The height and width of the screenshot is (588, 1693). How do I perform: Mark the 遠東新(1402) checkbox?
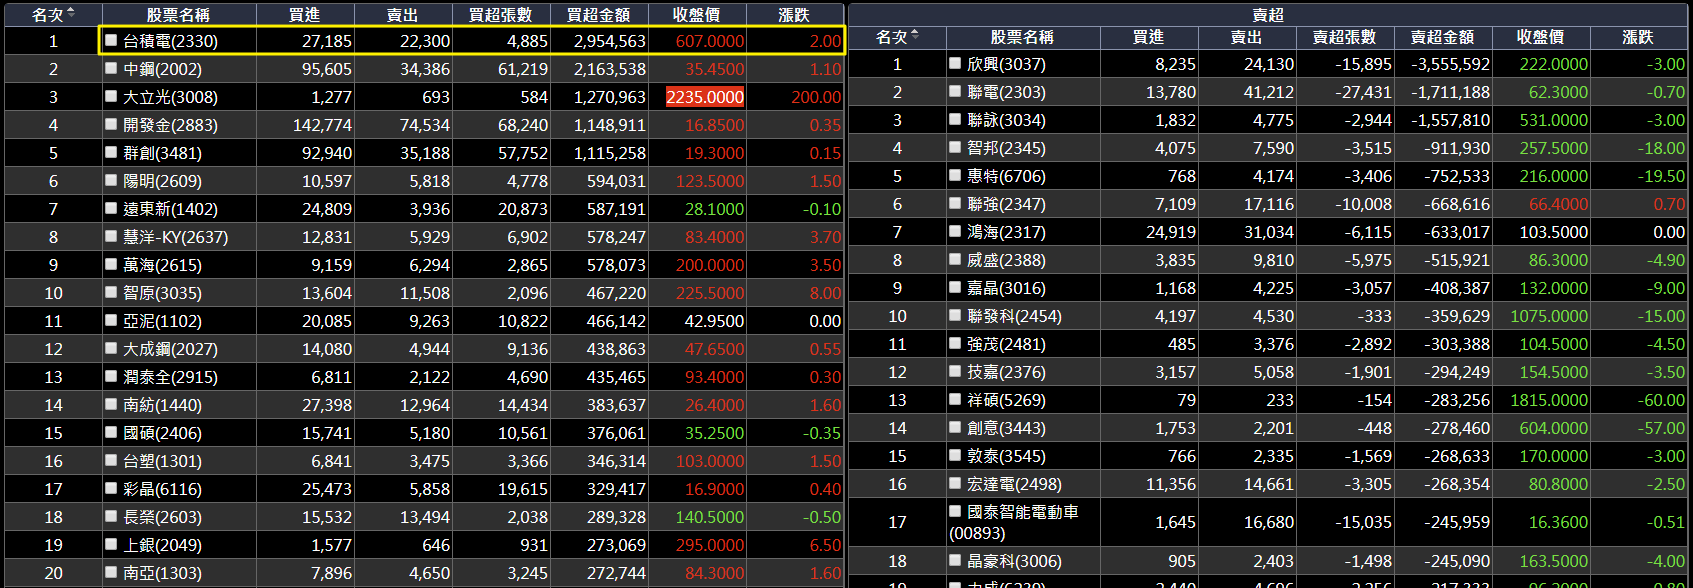click(x=112, y=209)
